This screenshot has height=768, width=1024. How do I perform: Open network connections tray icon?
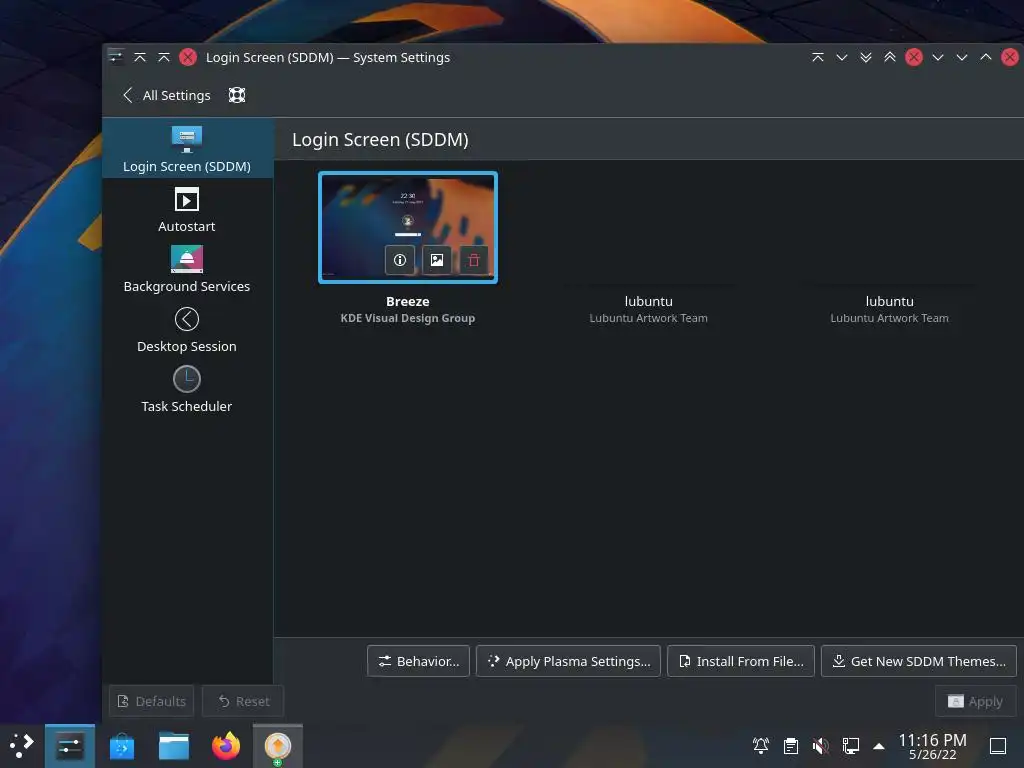coord(851,745)
